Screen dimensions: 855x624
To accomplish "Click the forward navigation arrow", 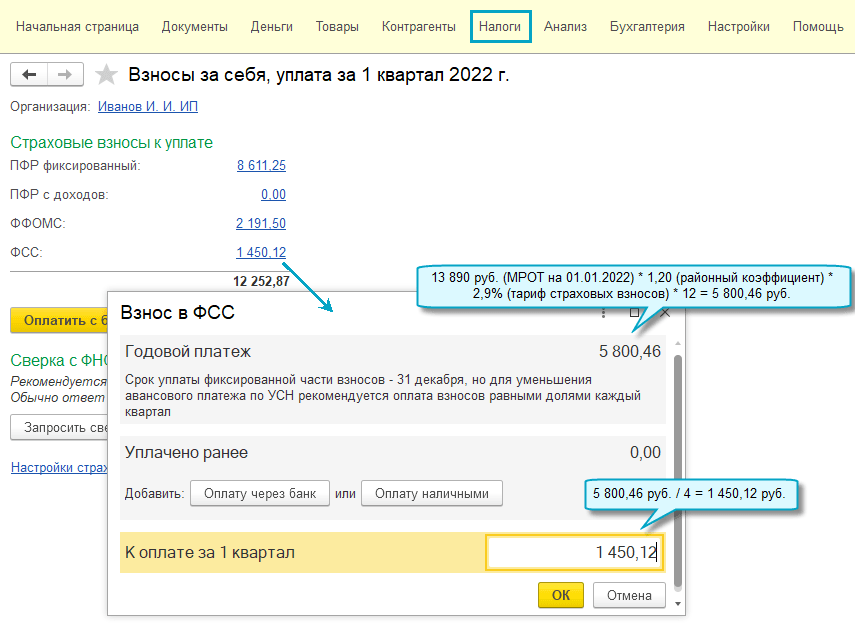I will (x=65, y=75).
